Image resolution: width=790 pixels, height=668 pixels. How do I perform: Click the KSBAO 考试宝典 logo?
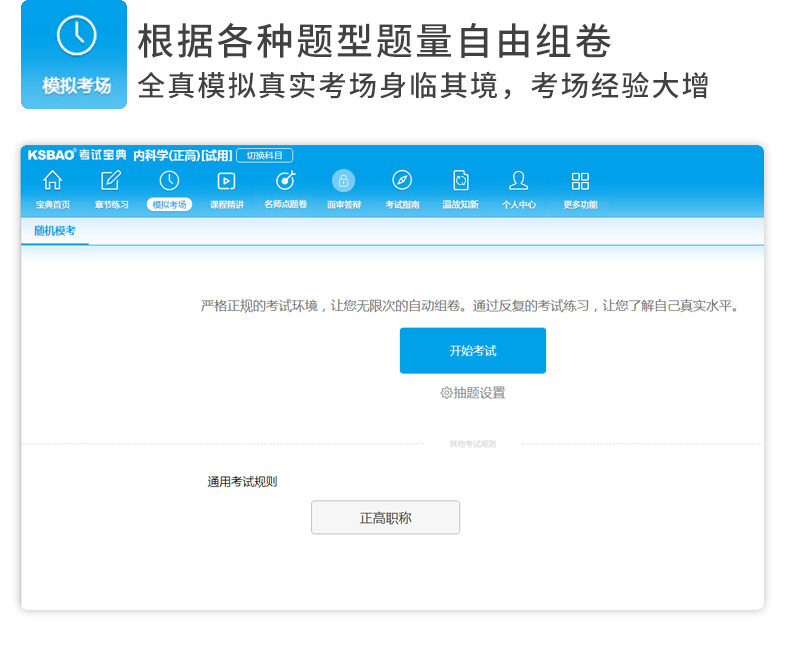click(x=77, y=155)
